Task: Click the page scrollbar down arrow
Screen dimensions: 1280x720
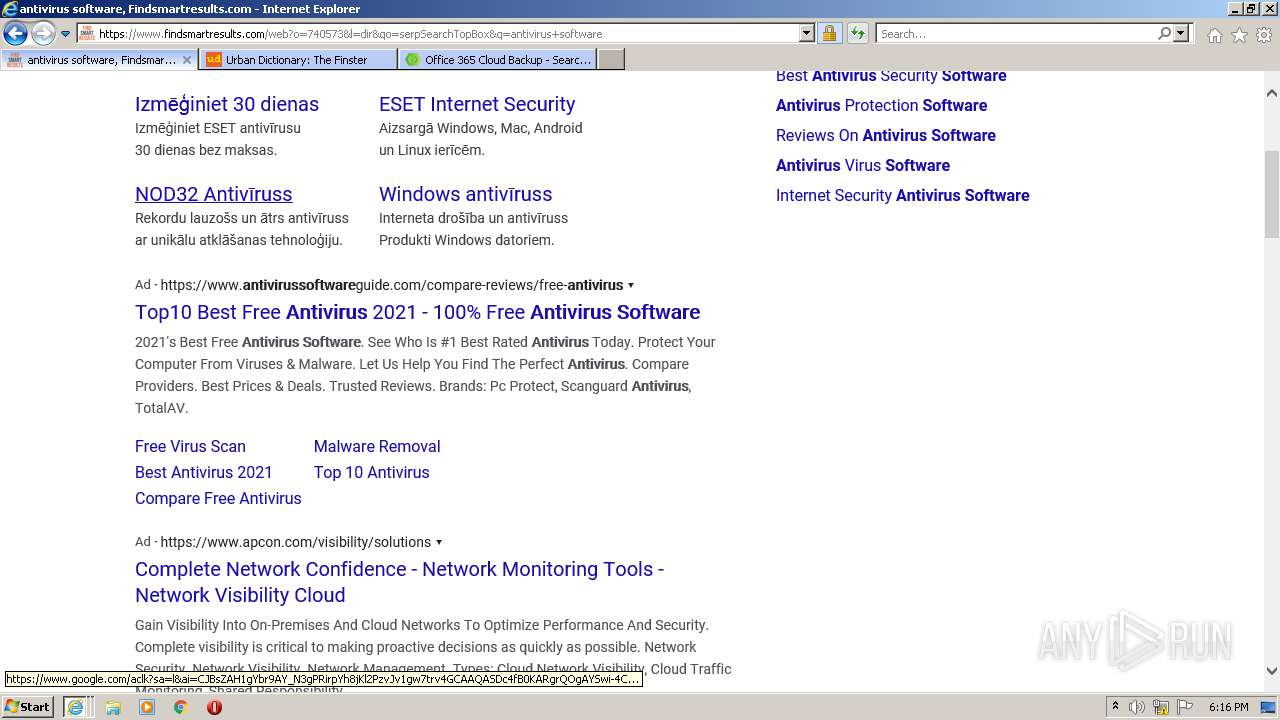Action: click(1272, 671)
